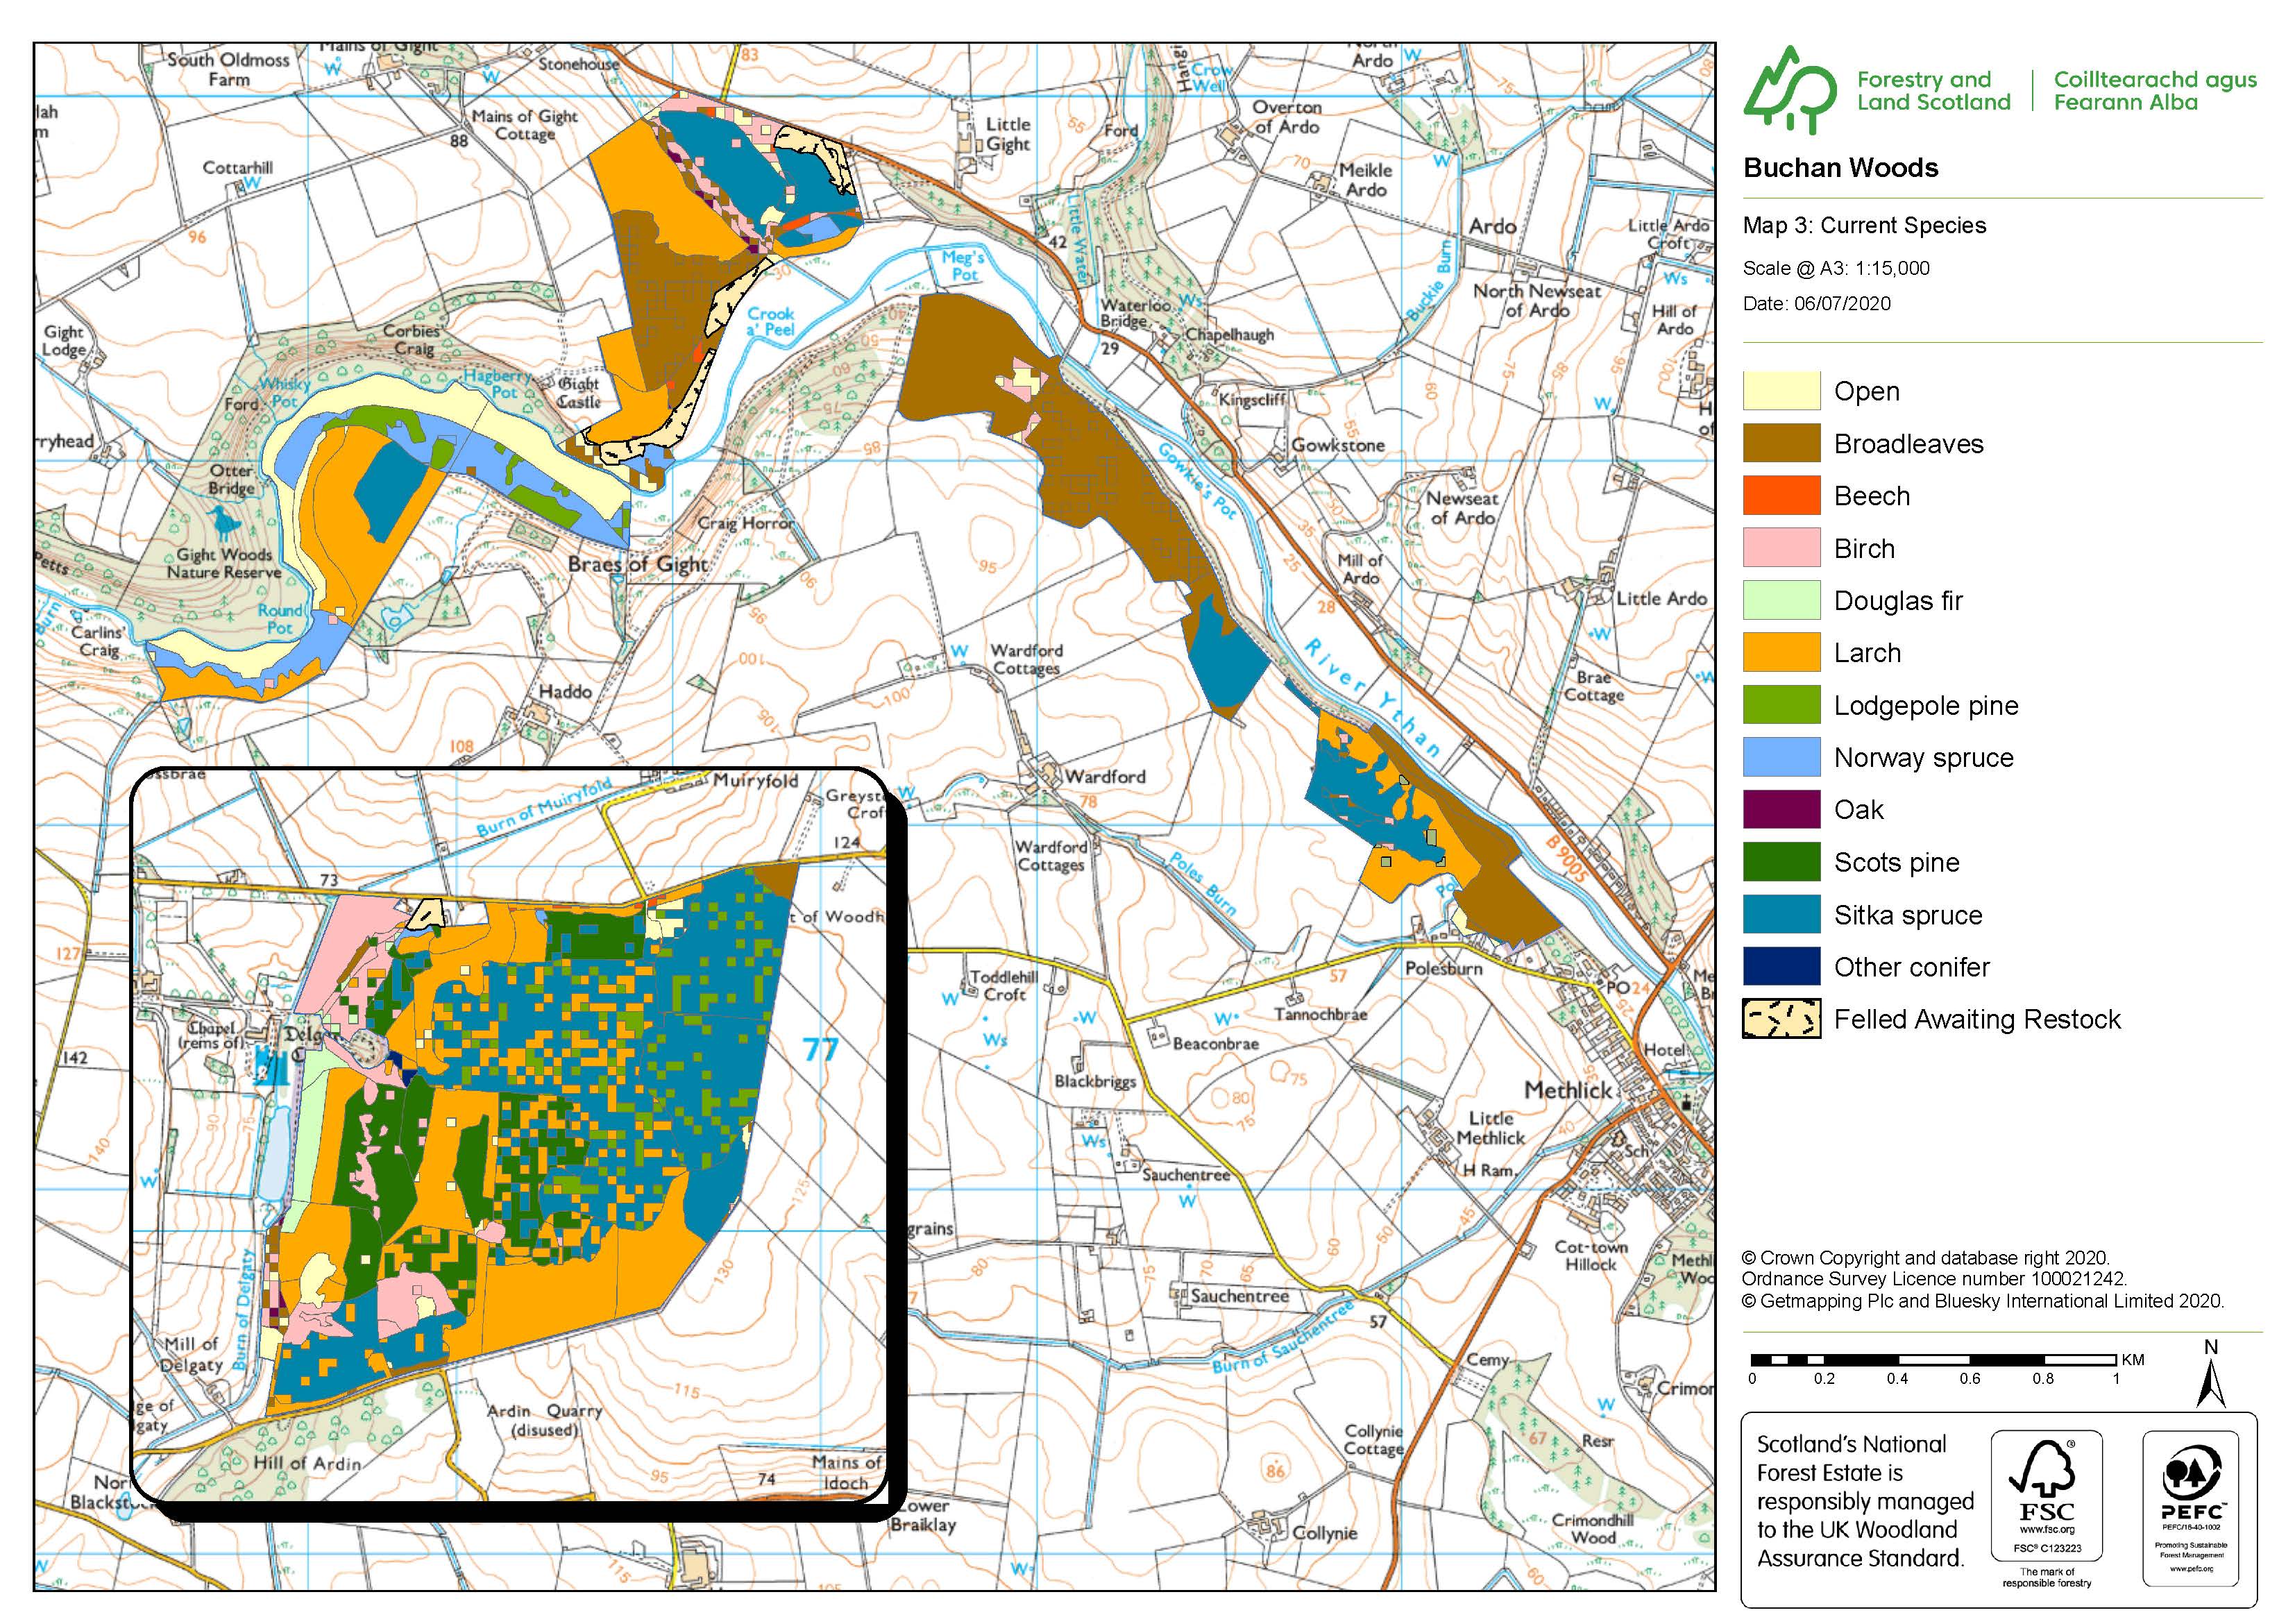2295x1624 pixels.
Task: Click the Forestry and Land Scotland tree logo
Action: point(1789,91)
